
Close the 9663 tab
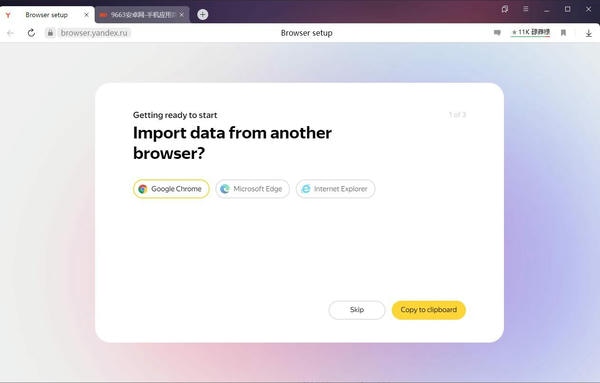click(x=182, y=15)
